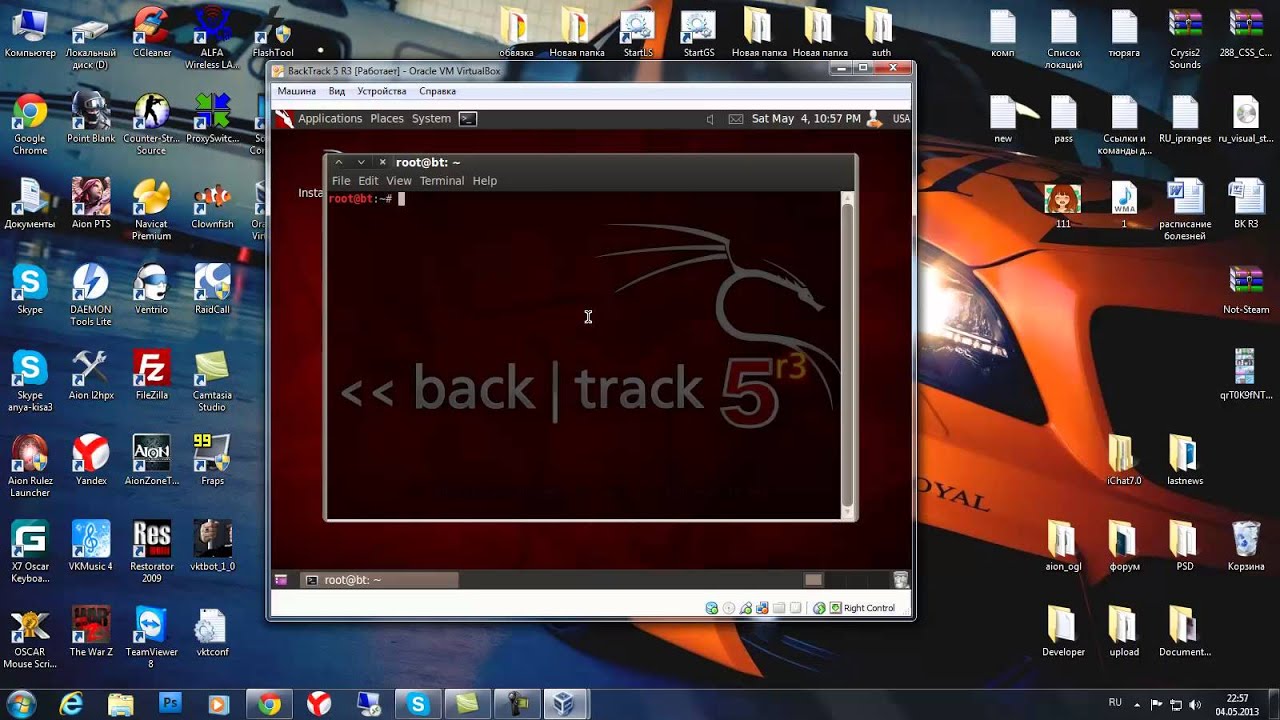Open Internet Explorer from the taskbar

(x=71, y=704)
